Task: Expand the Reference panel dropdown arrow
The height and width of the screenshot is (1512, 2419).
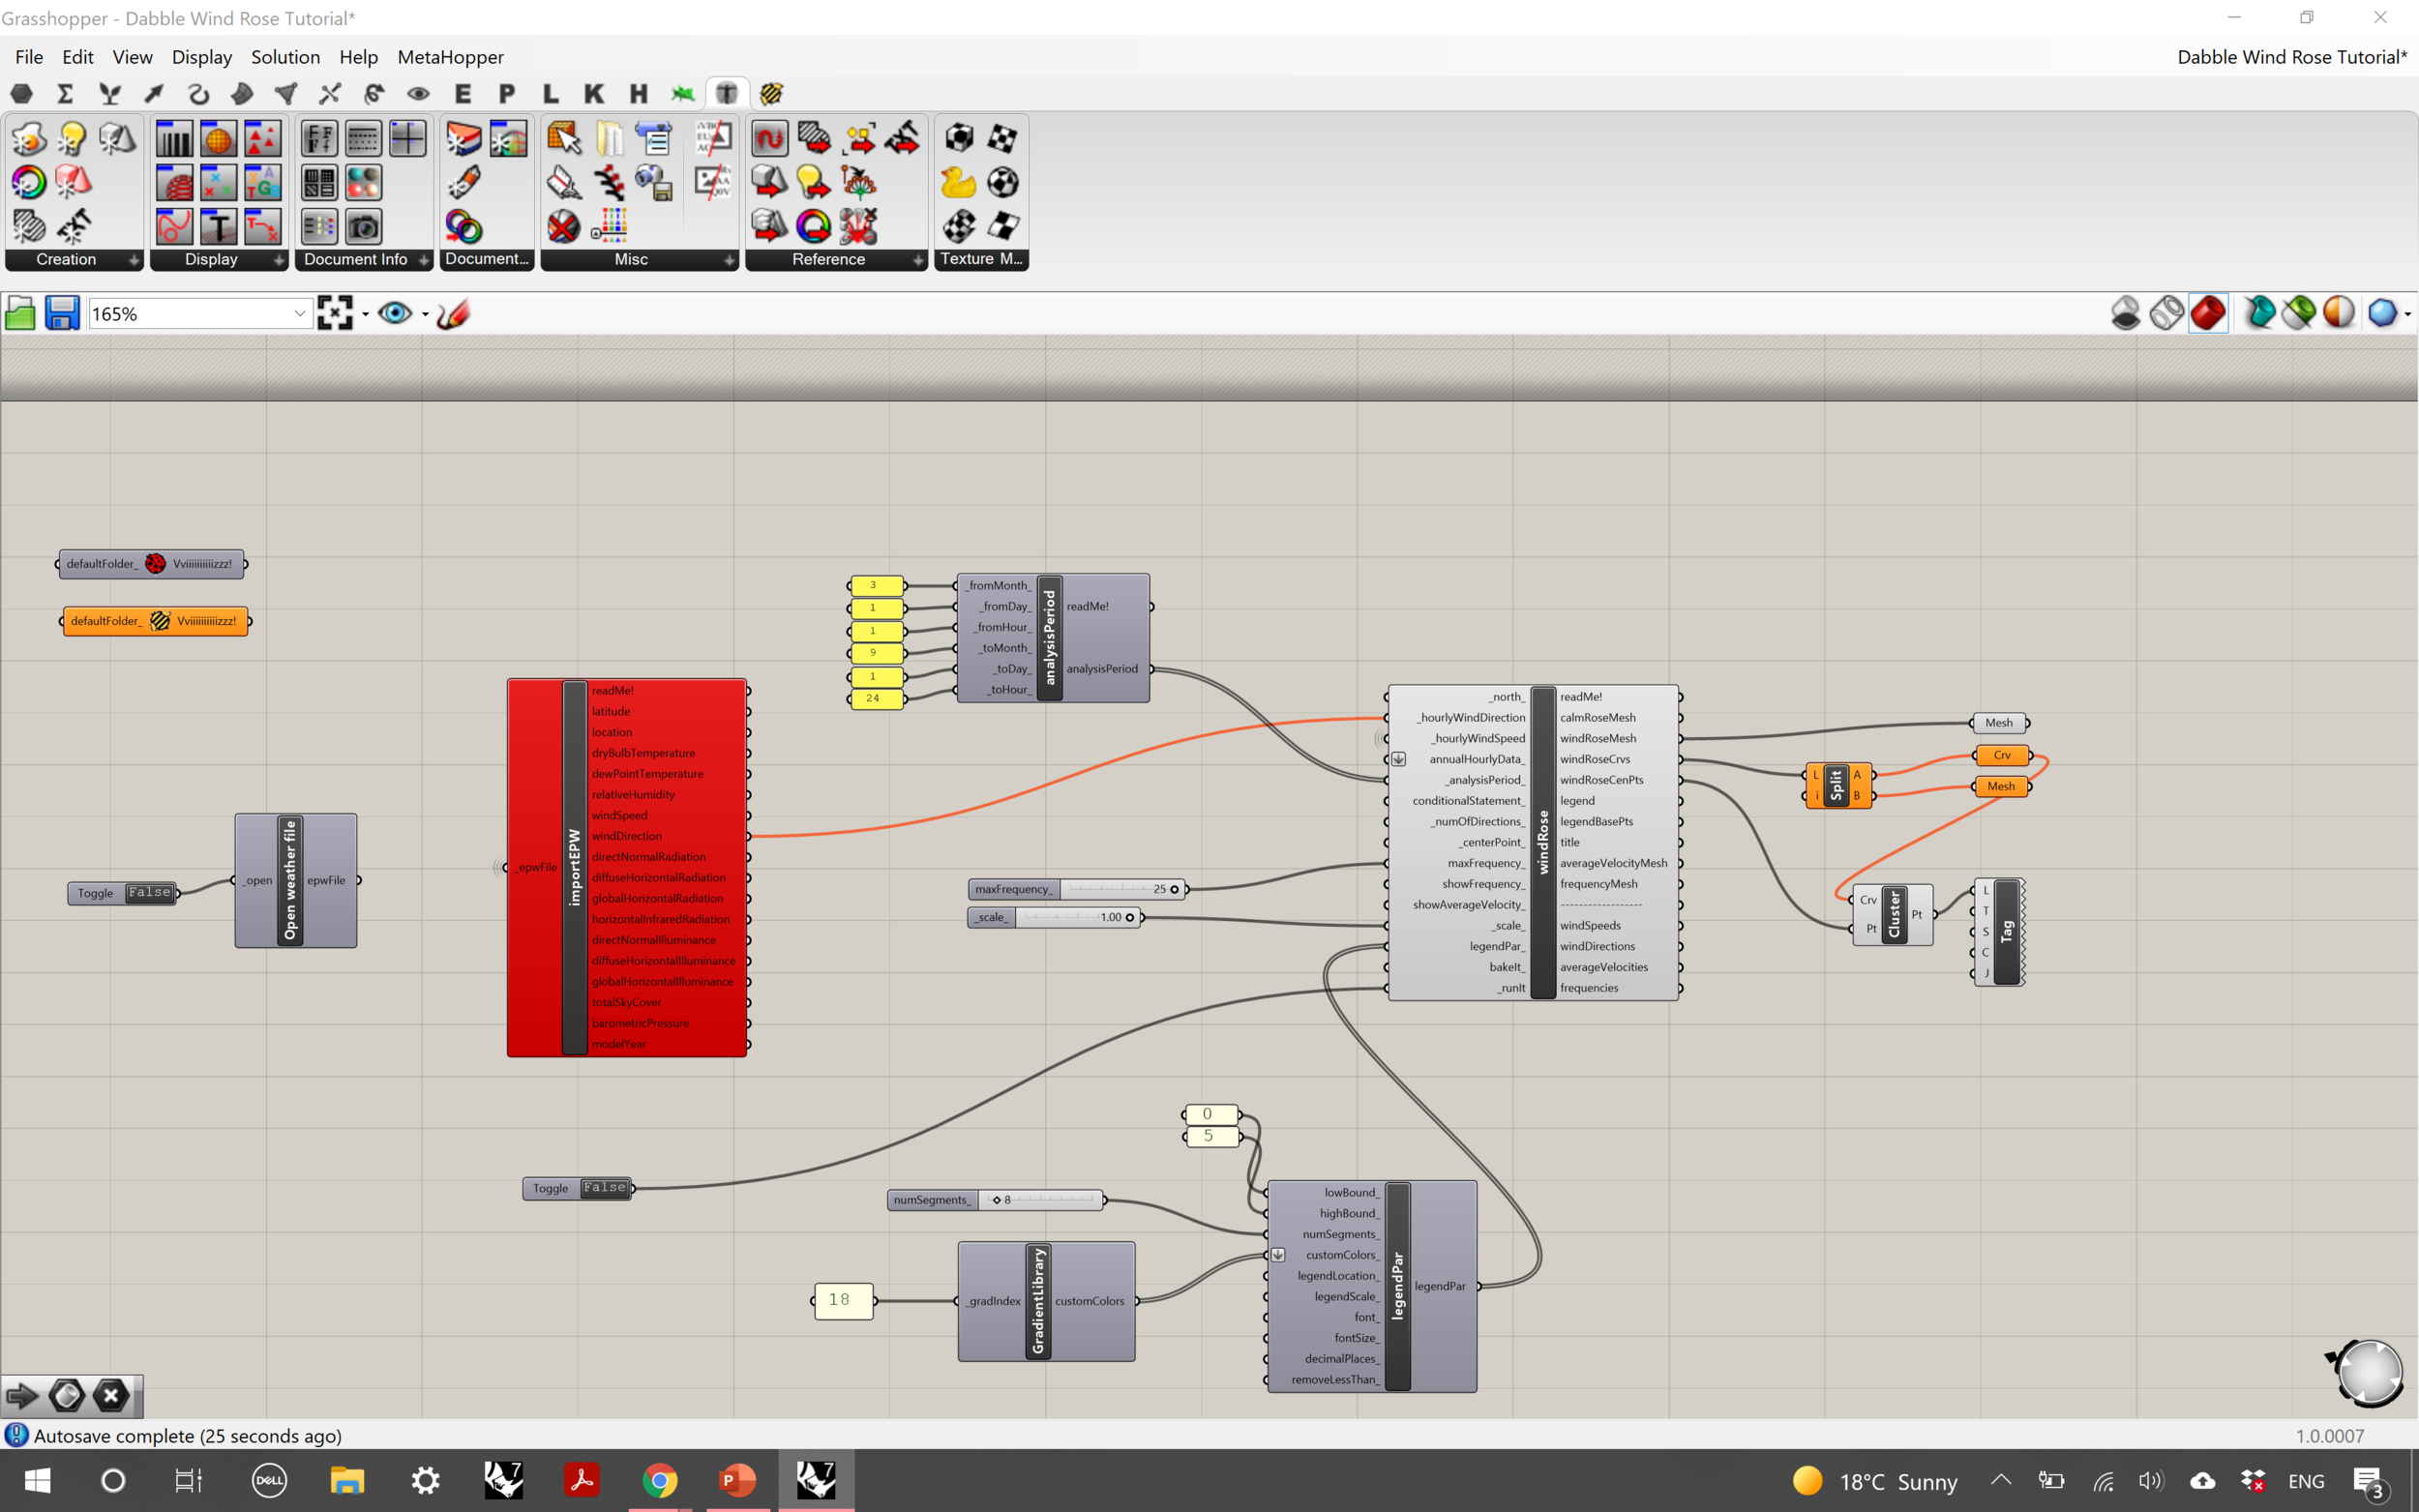Action: coord(919,259)
